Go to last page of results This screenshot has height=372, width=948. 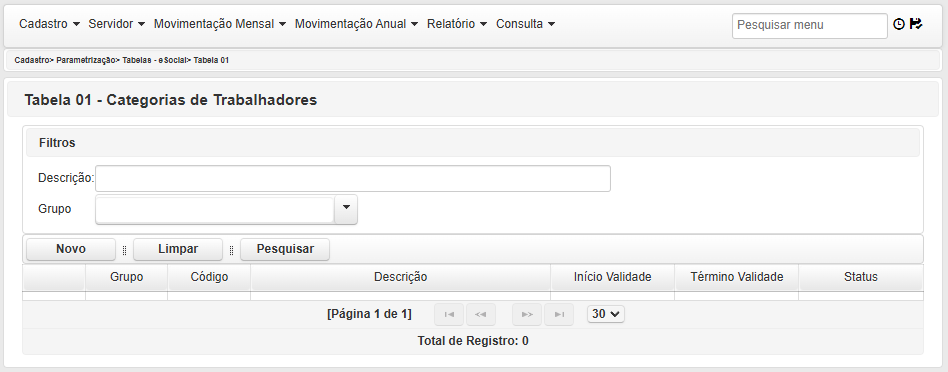(x=559, y=315)
